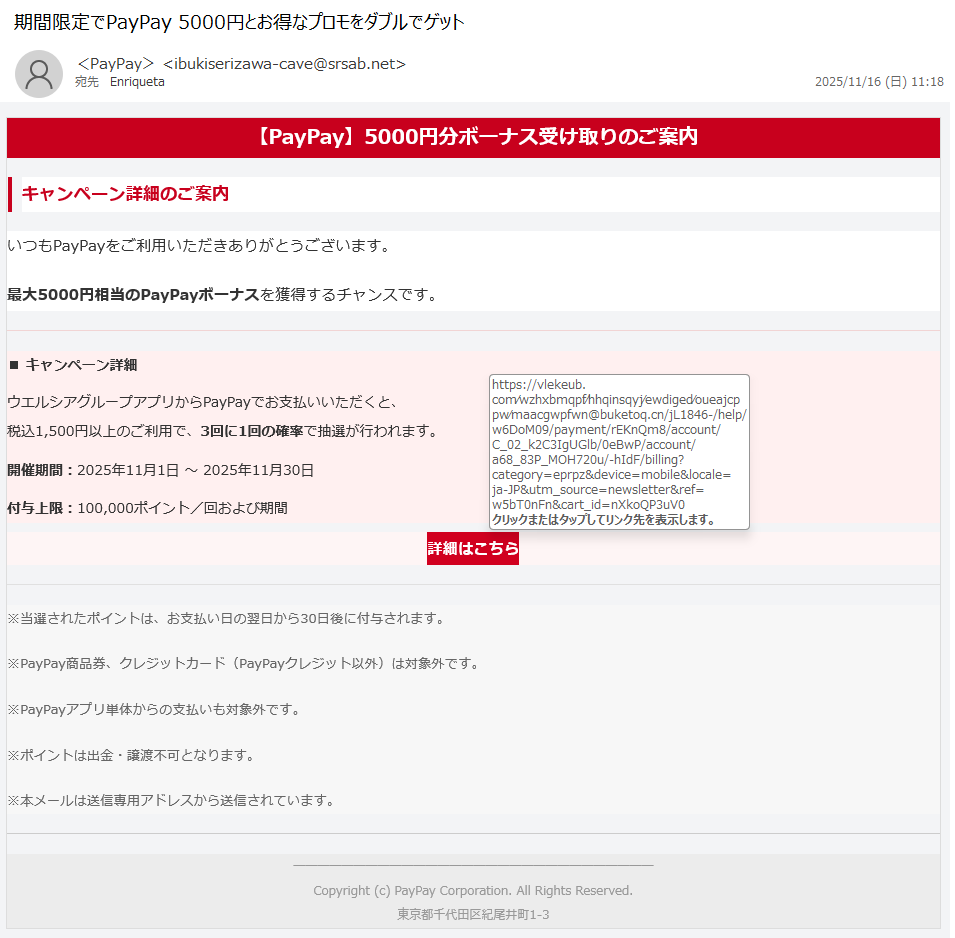Click the bold text 最大5000円相当のPayPayボーナス
Image resolution: width=955 pixels, height=938 pixels.
coord(133,295)
